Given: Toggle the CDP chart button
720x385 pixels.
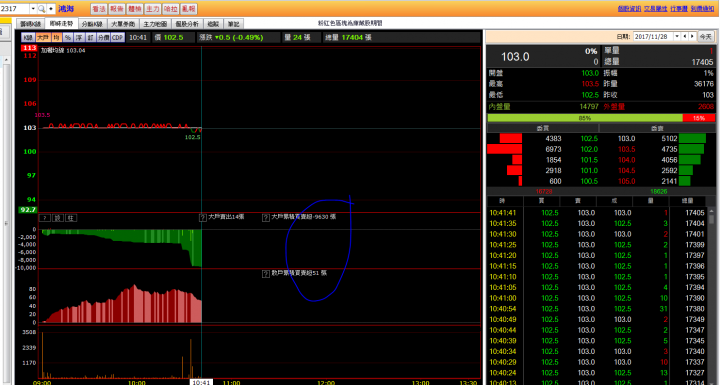Looking at the screenshot, I should pos(118,38).
